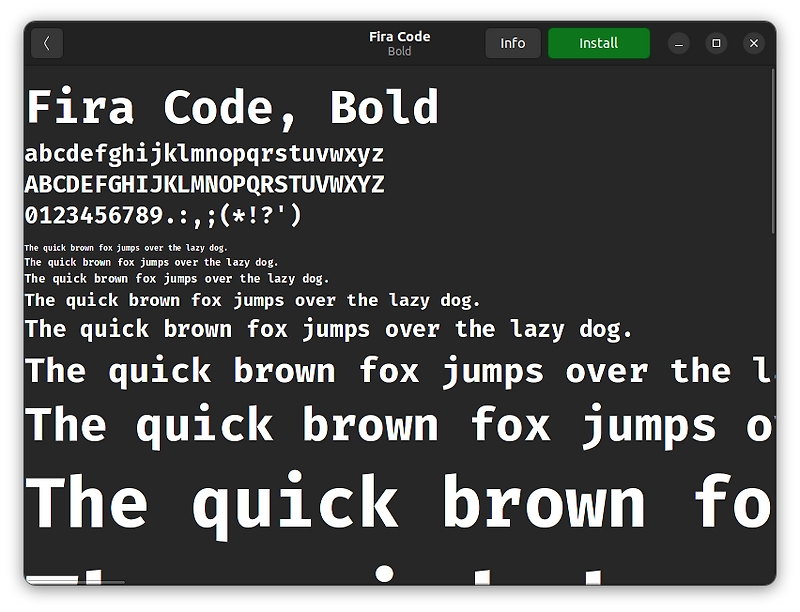Click the horizontal scrollbar at the bottom
Screen dimensions: 800x612
pyautogui.click(x=75, y=581)
